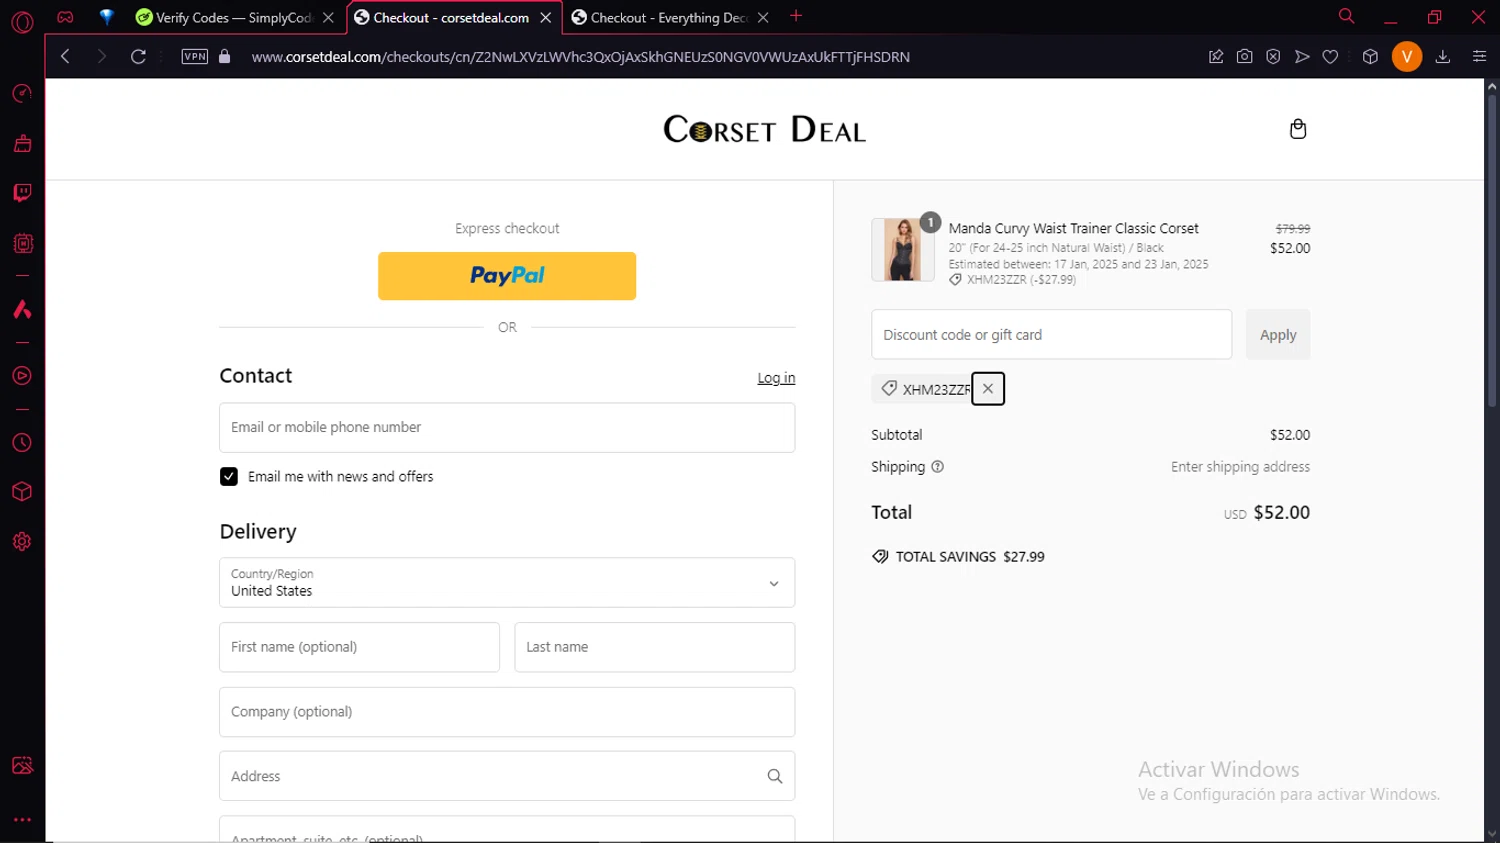This screenshot has width=1500, height=843.
Task: Open the GX Corner gamepad icon
Action: pyautogui.click(x=65, y=17)
